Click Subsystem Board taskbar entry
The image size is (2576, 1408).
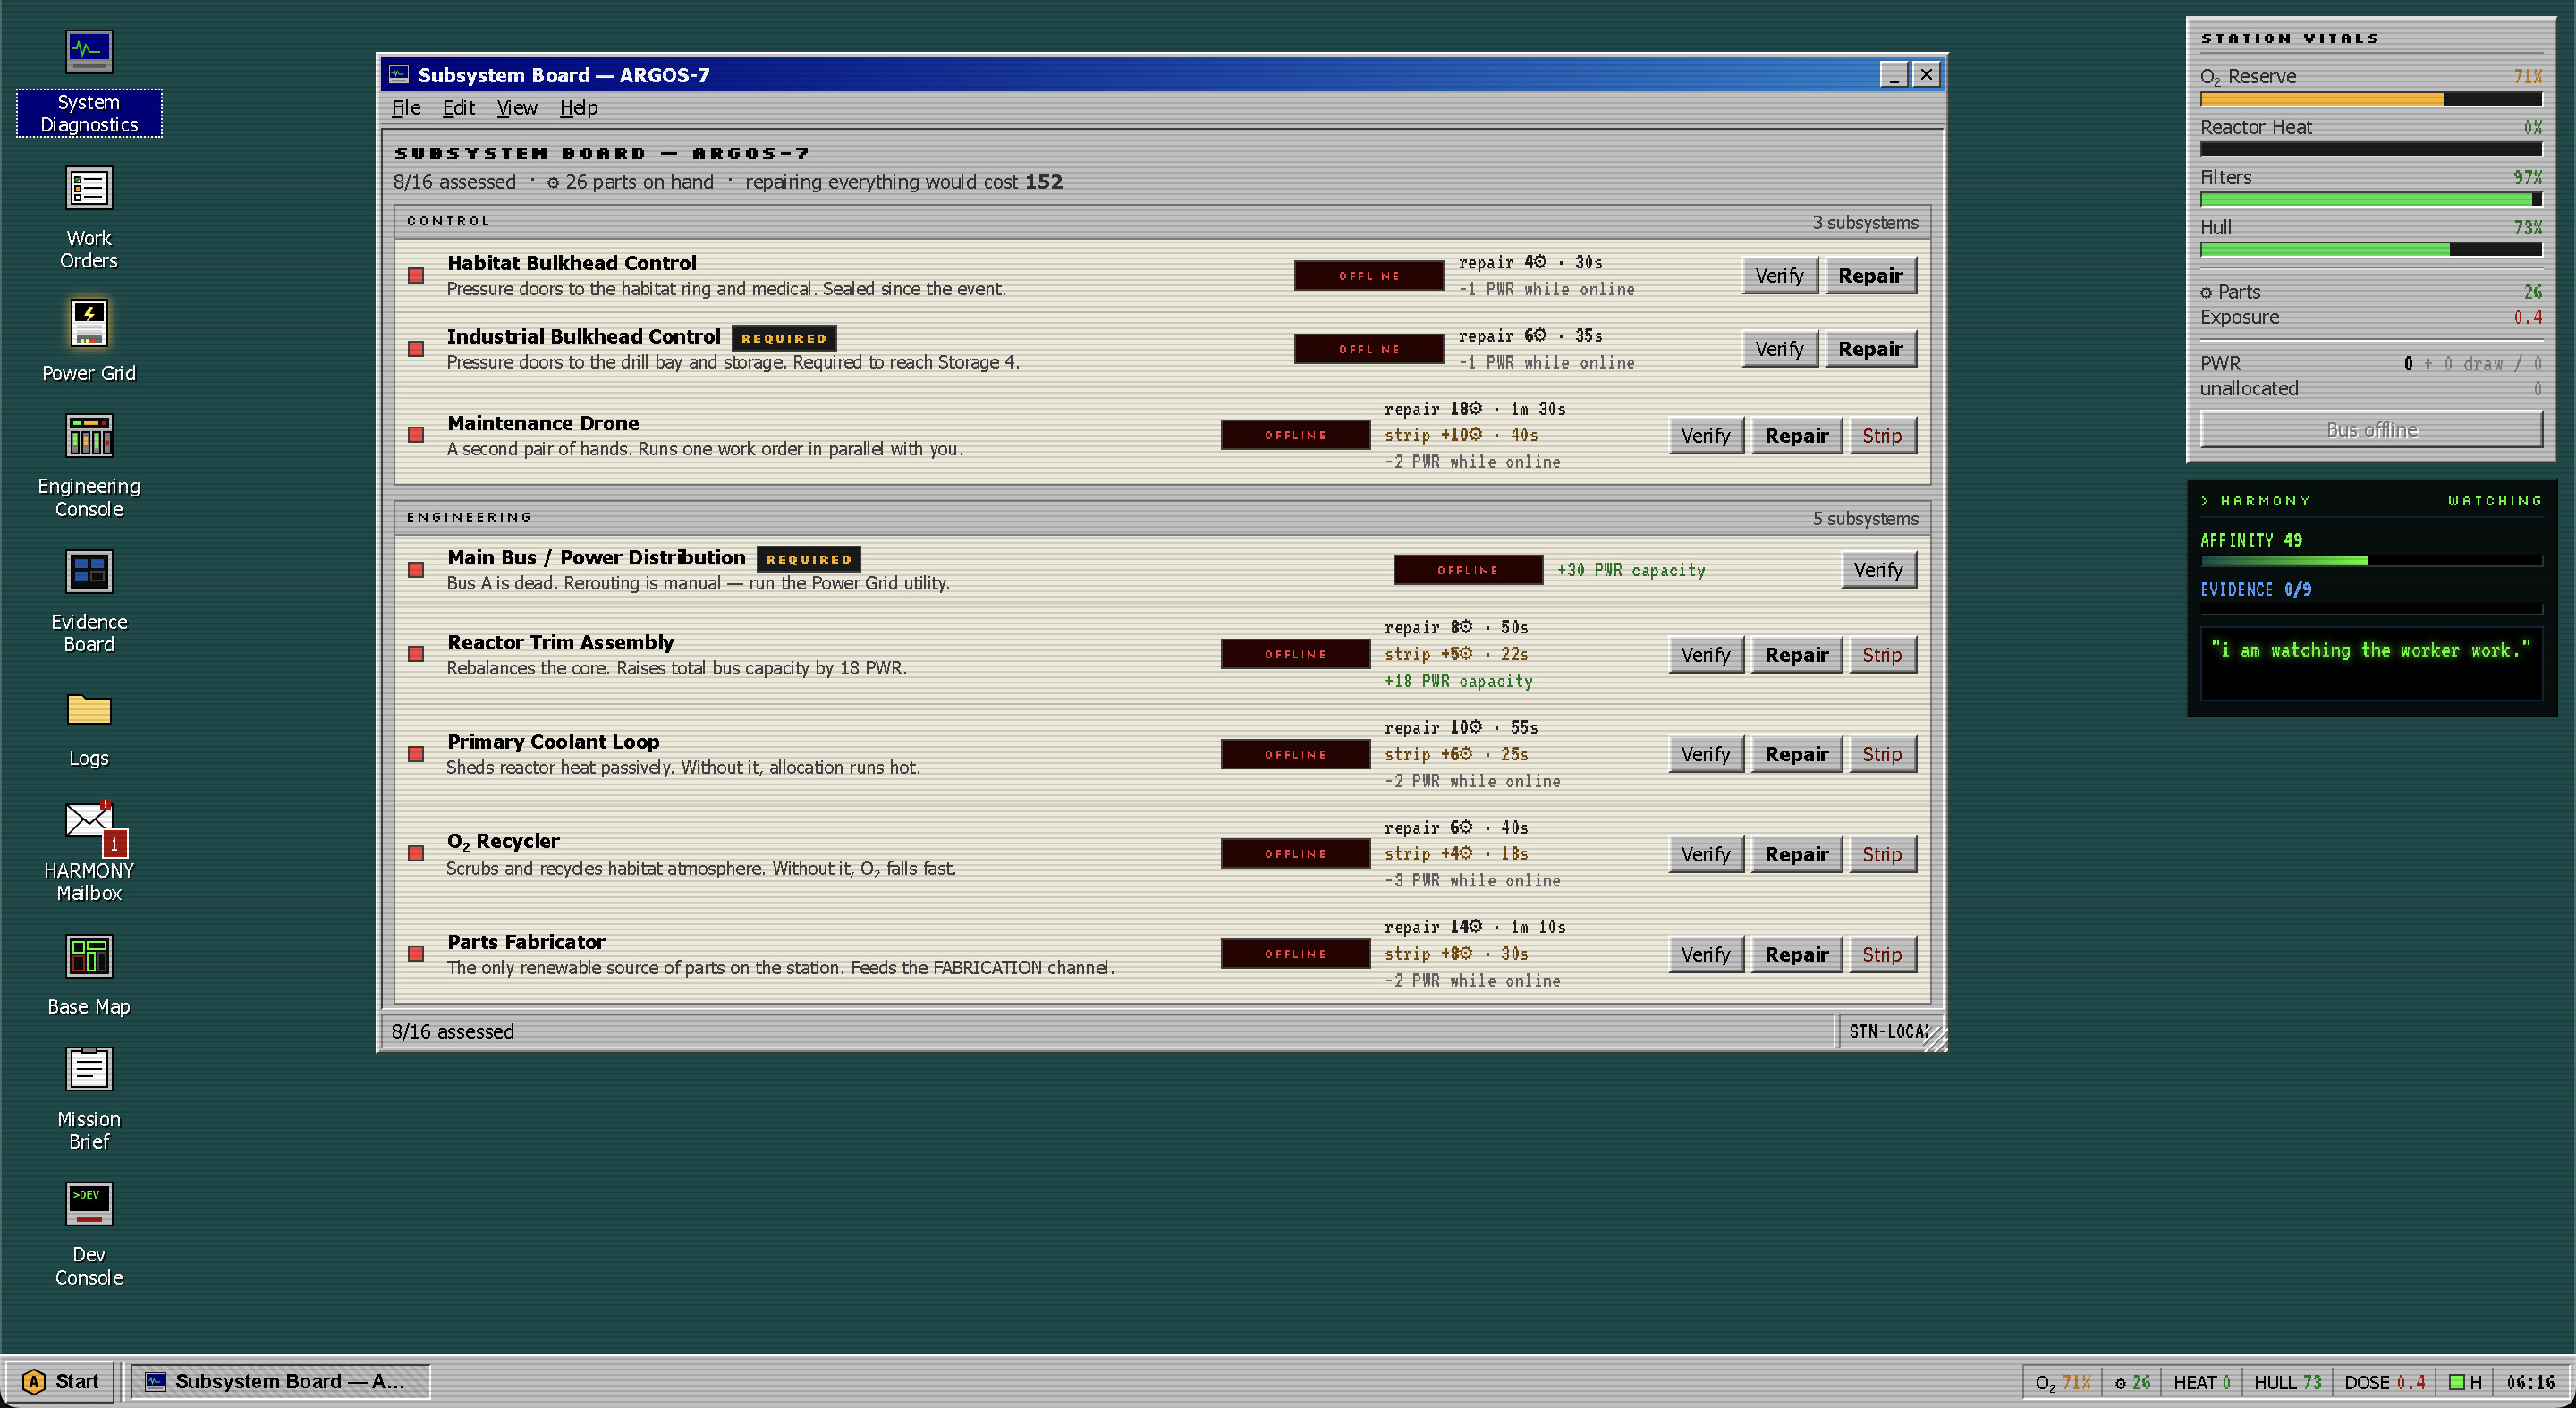[x=279, y=1382]
